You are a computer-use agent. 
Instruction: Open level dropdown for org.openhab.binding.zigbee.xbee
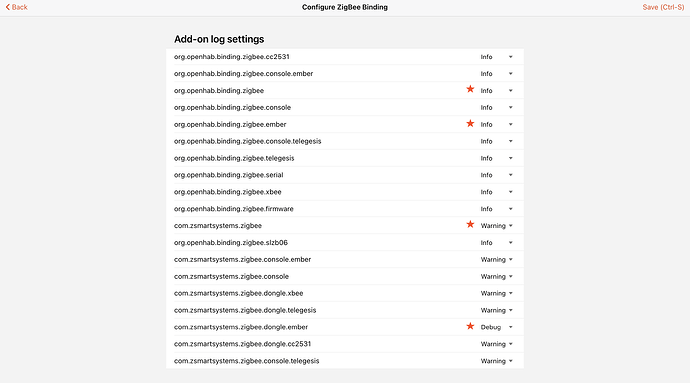496,192
